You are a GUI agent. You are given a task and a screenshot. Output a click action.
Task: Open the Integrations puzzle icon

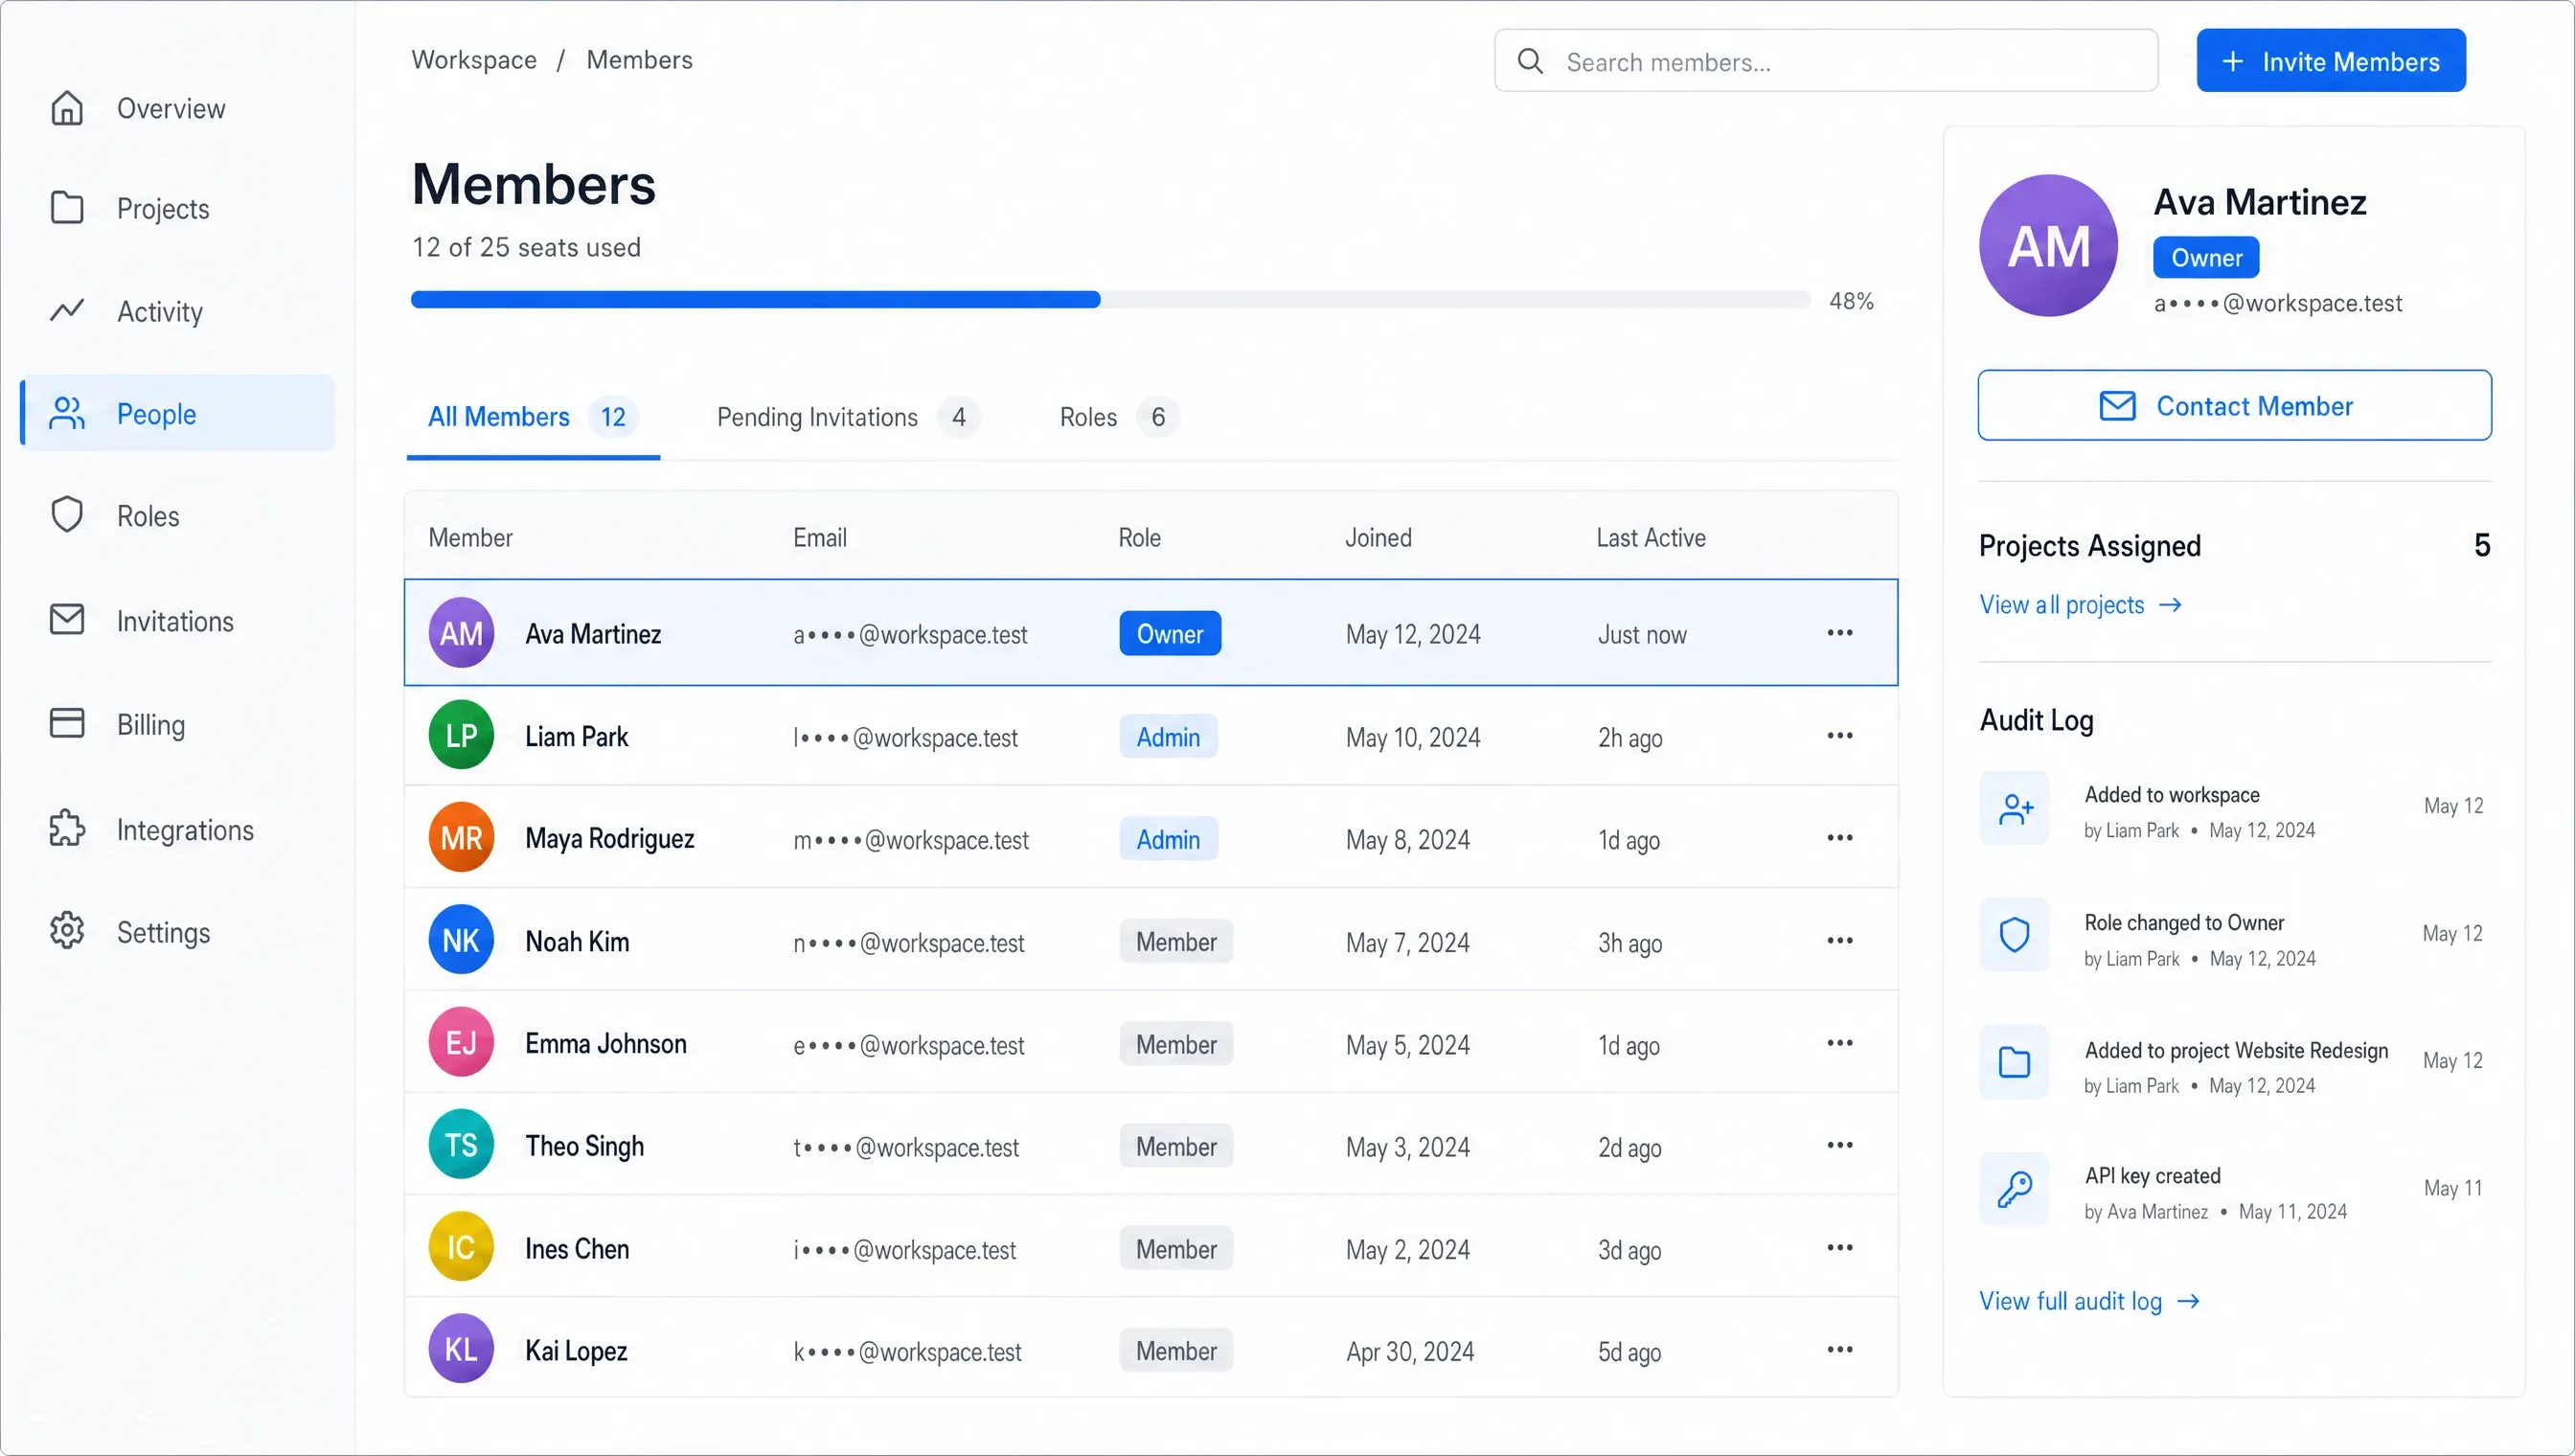pyautogui.click(x=67, y=829)
